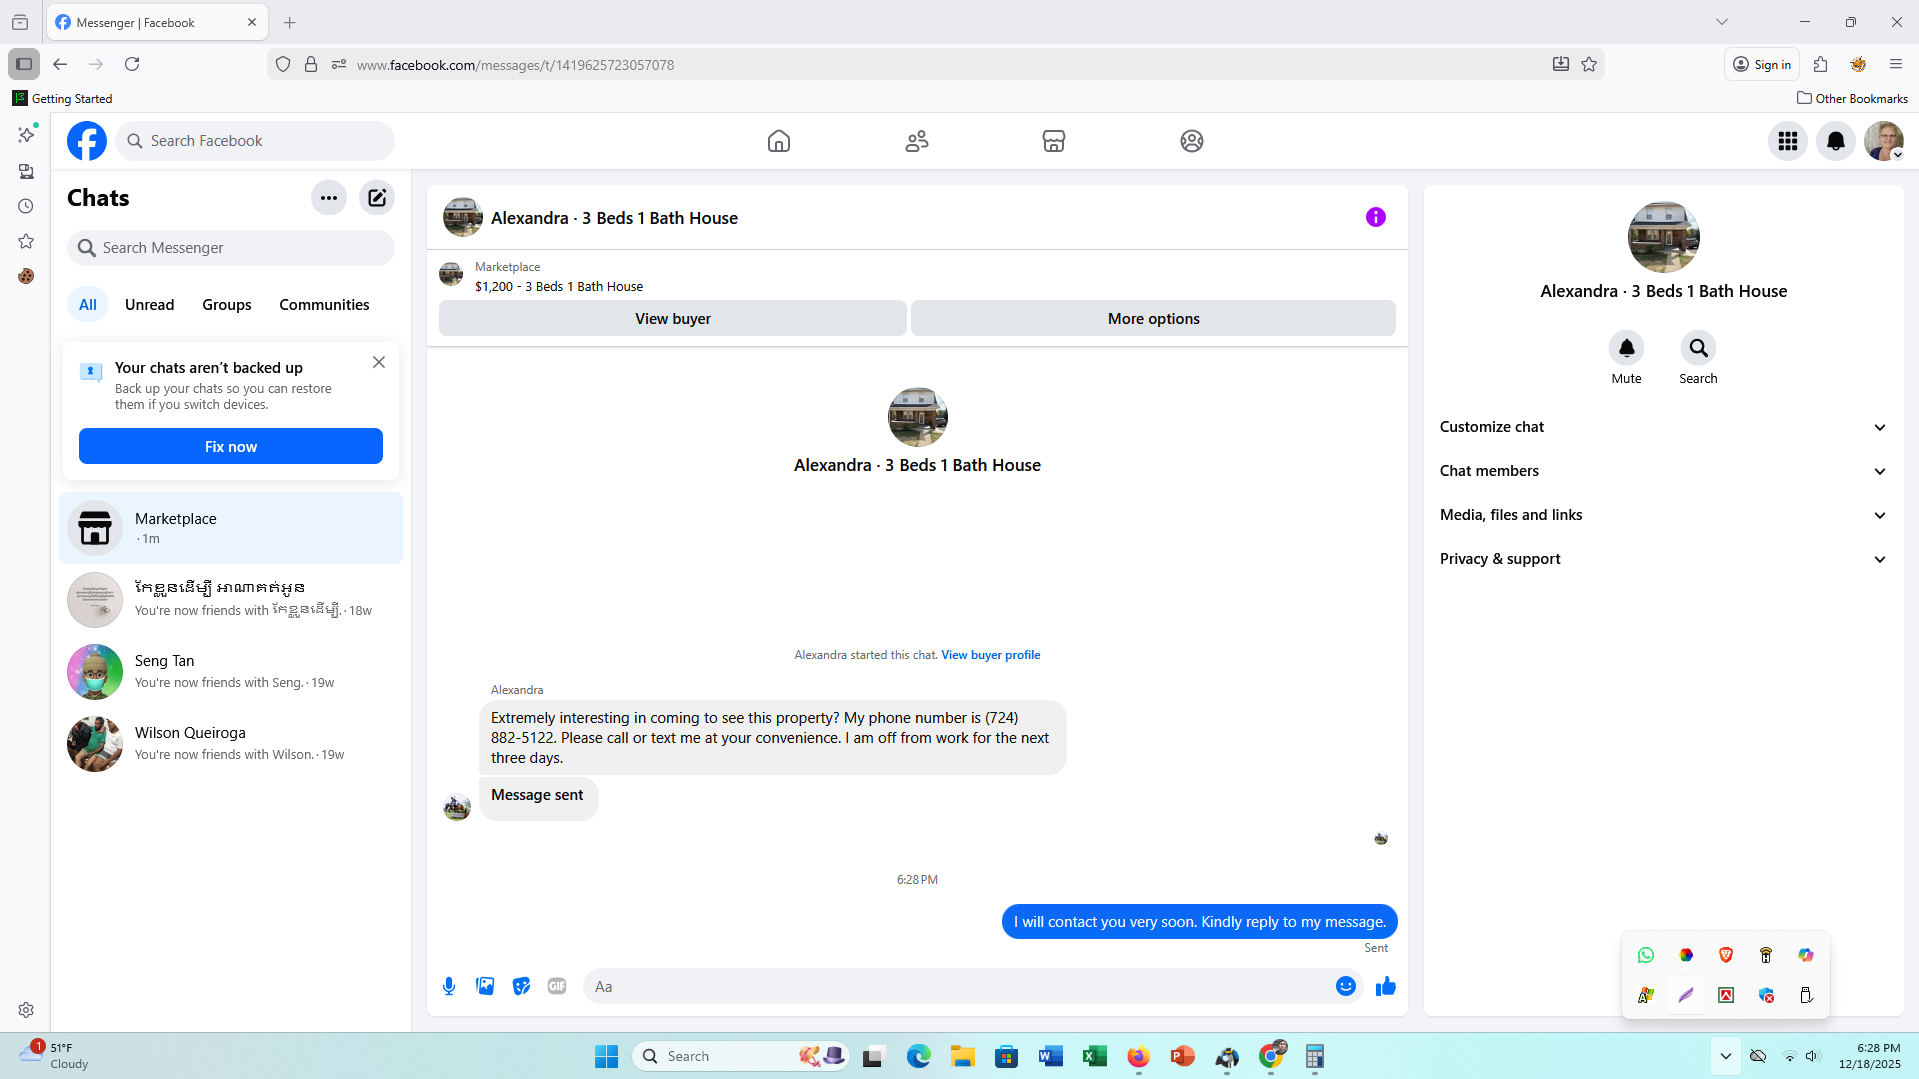Click the Firefox Sign in button
The image size is (1919, 1079).
pos(1762,64)
